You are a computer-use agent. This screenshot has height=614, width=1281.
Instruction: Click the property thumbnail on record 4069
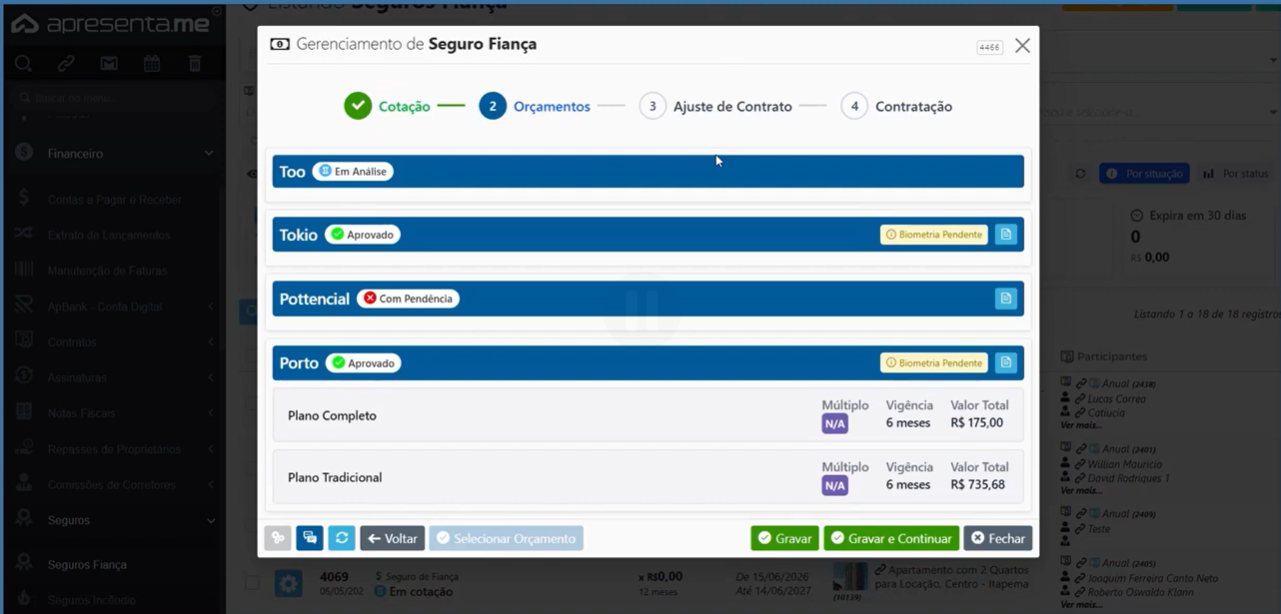(x=851, y=578)
